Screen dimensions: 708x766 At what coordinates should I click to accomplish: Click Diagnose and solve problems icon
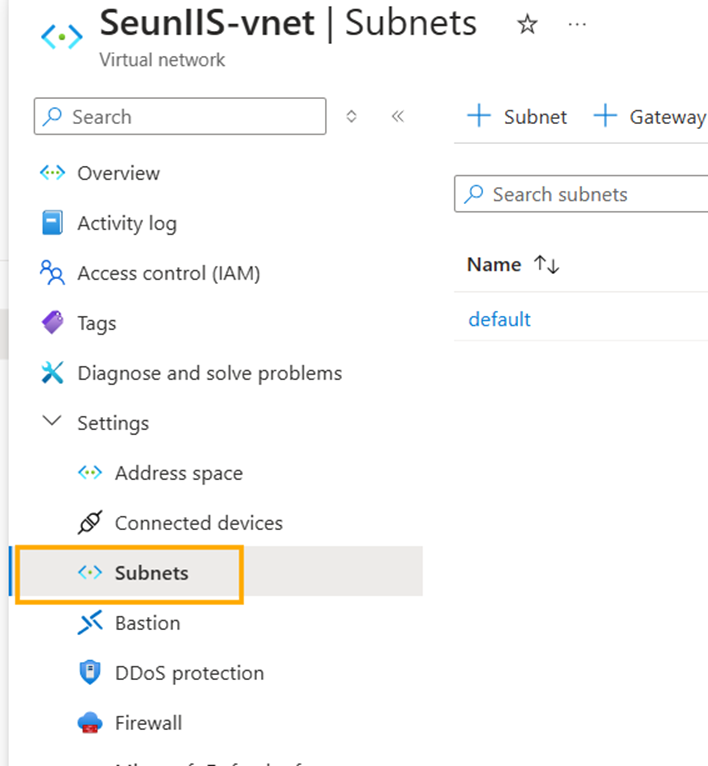pos(52,373)
